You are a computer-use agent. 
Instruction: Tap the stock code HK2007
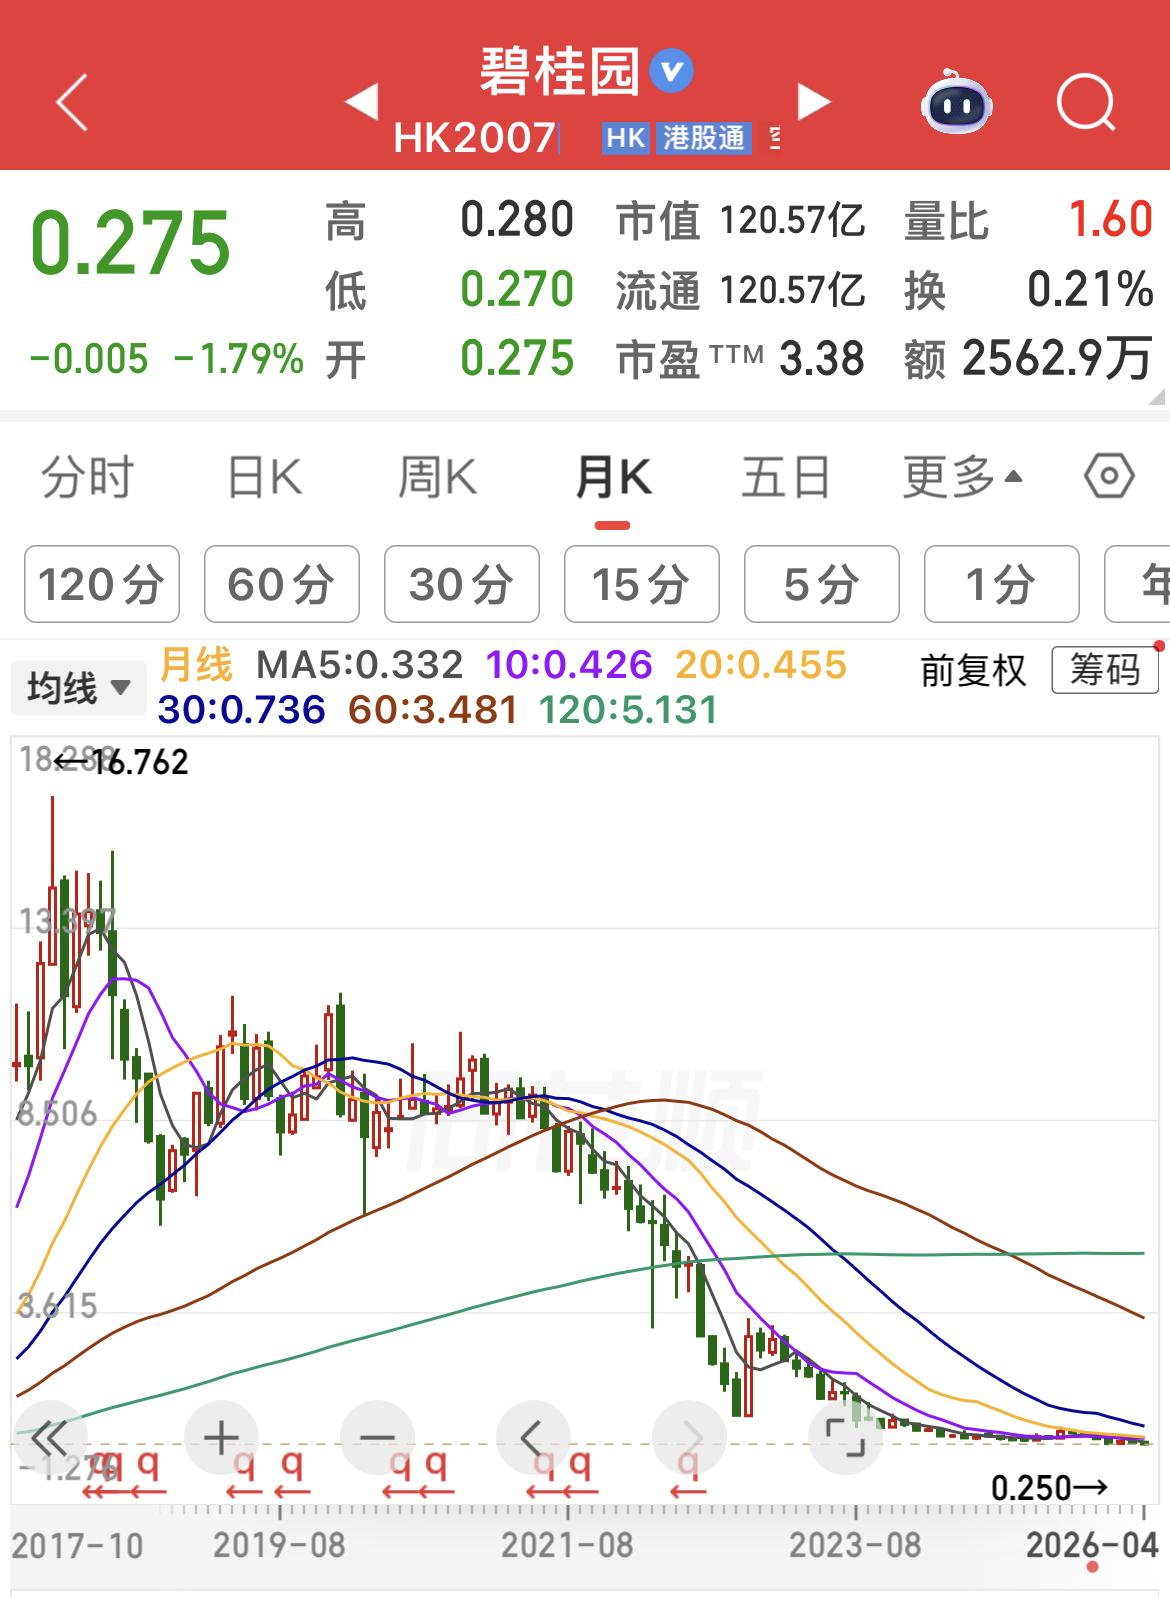click(474, 138)
